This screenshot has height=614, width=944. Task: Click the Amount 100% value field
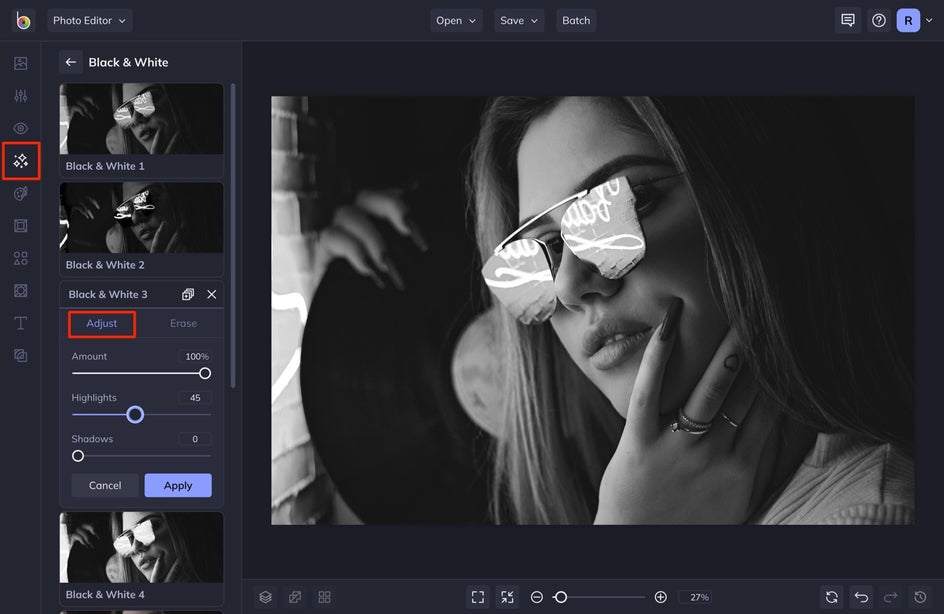tap(195, 356)
